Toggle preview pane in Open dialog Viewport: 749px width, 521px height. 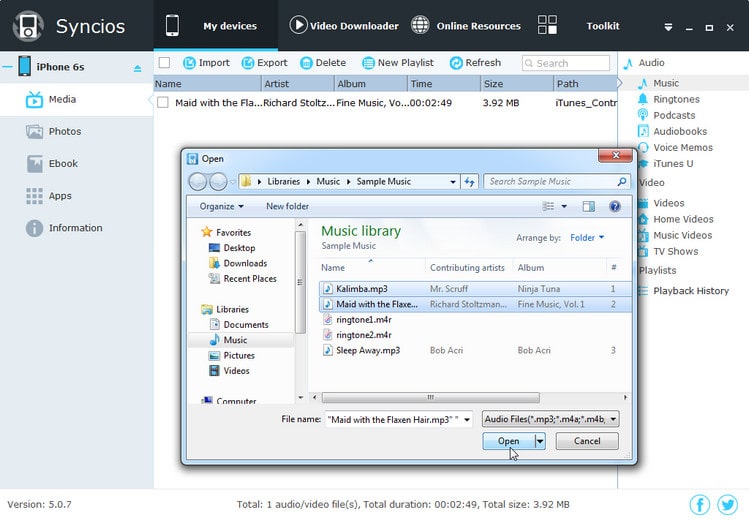[x=588, y=206]
